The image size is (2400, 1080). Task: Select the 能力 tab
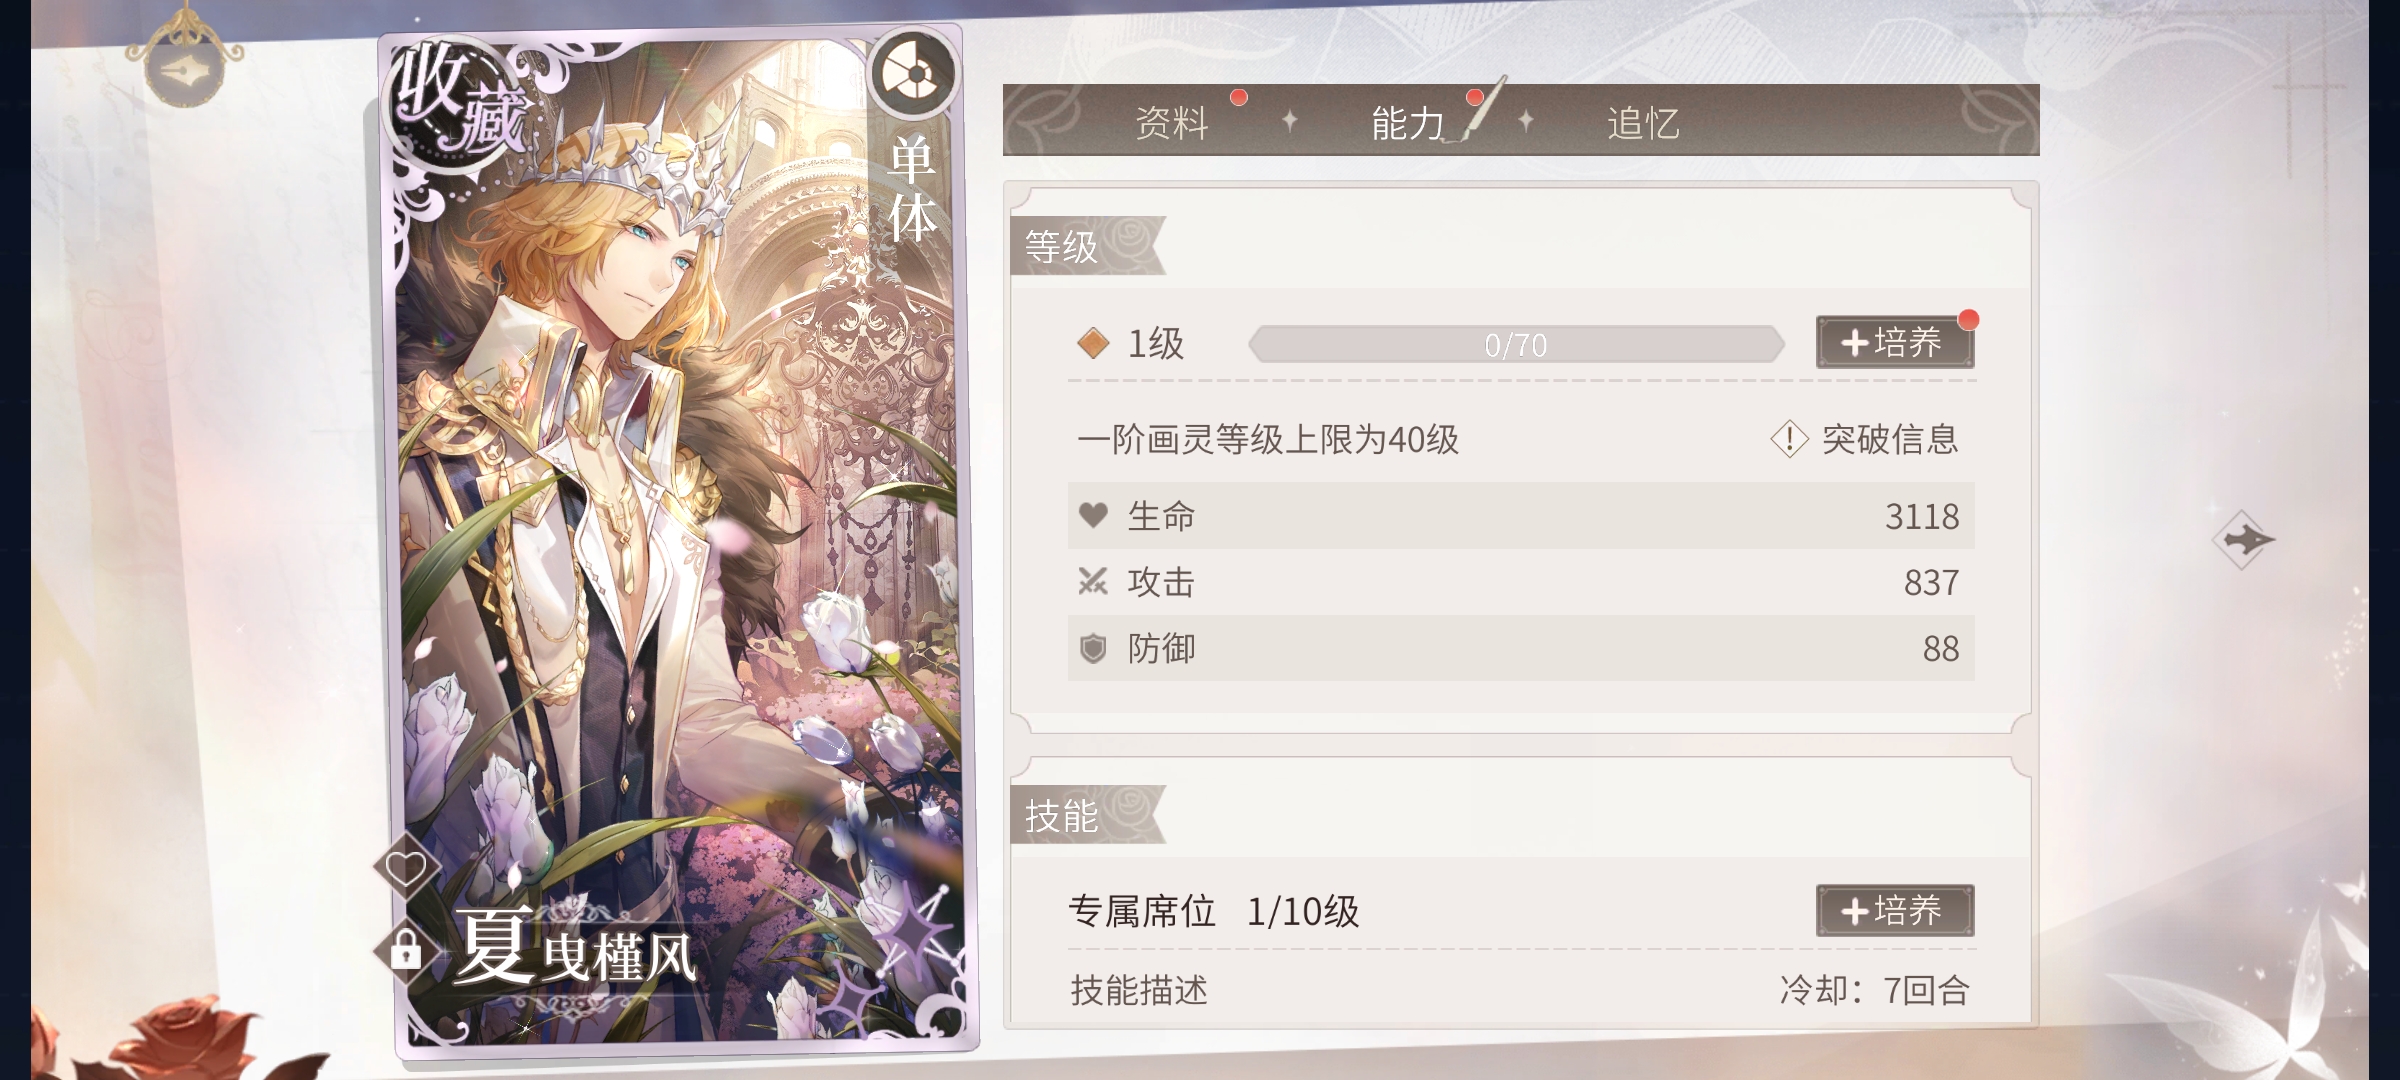pyautogui.click(x=1408, y=123)
